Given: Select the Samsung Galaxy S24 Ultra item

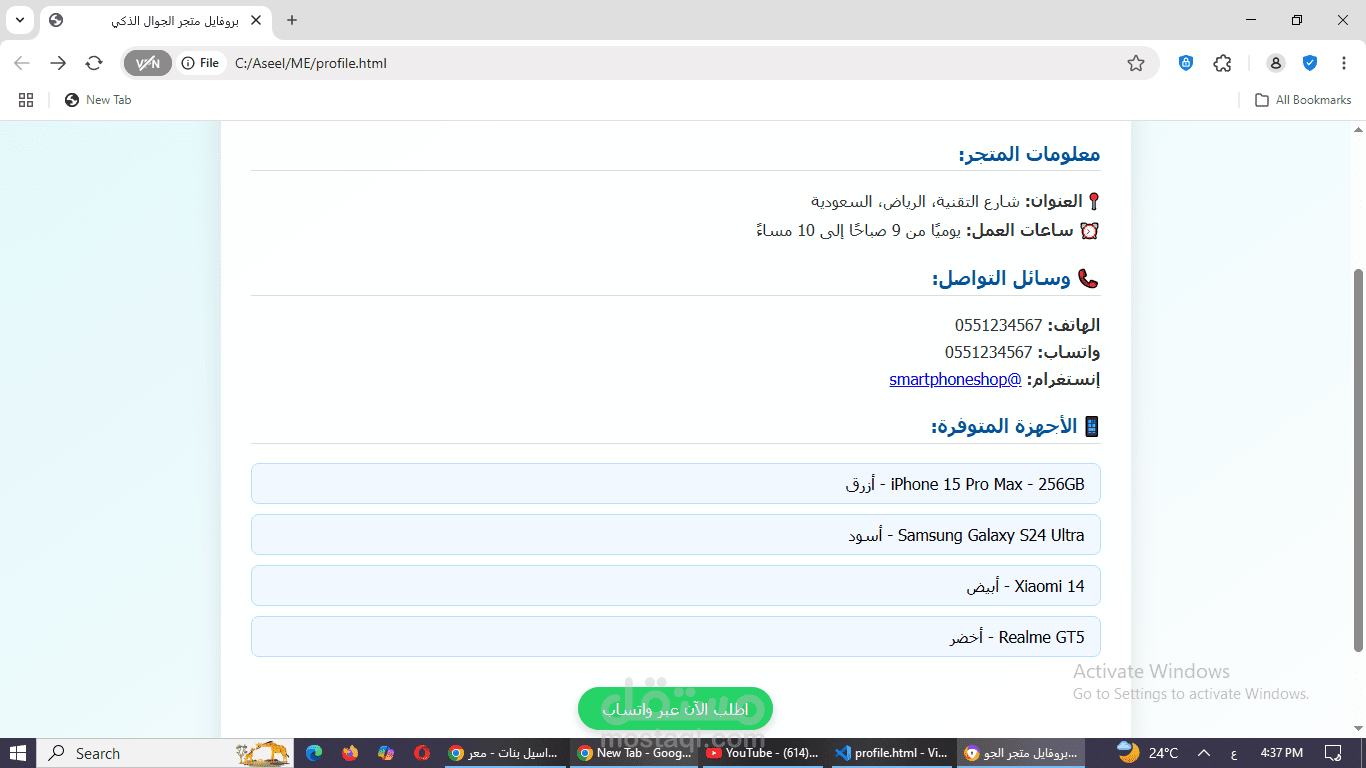Looking at the screenshot, I should point(676,535).
